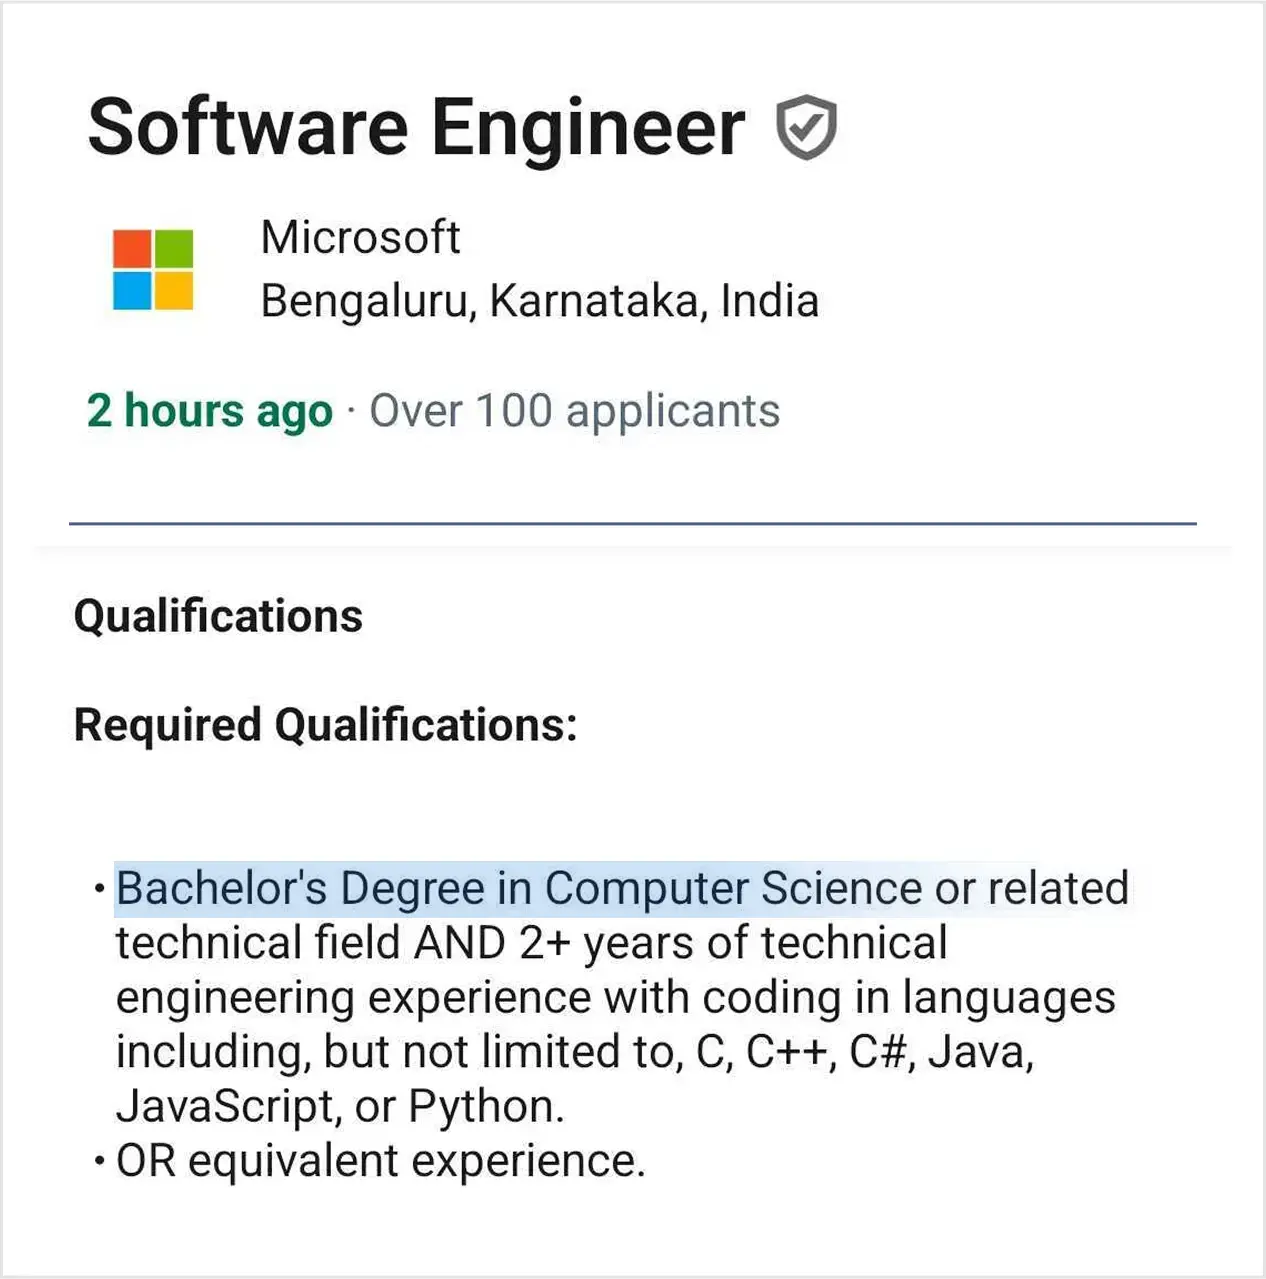Image resolution: width=1266 pixels, height=1279 pixels.
Task: Click the 2 hours ago timestamp
Action: coord(209,411)
